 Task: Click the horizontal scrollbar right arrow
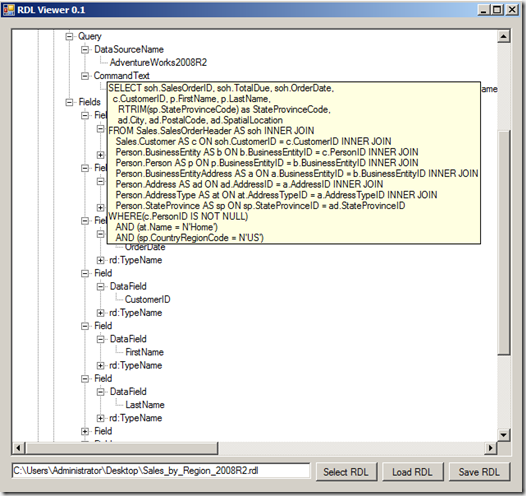pos(491,448)
